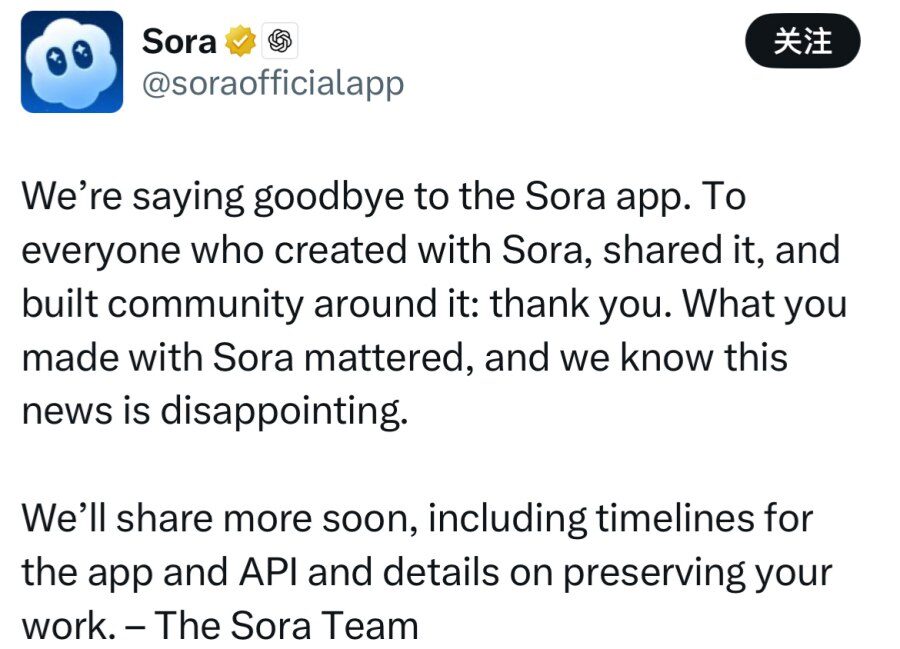Click the OpenAI affiliation badge icon
Image resolution: width=900 pixels, height=649 pixels.
[x=280, y=42]
